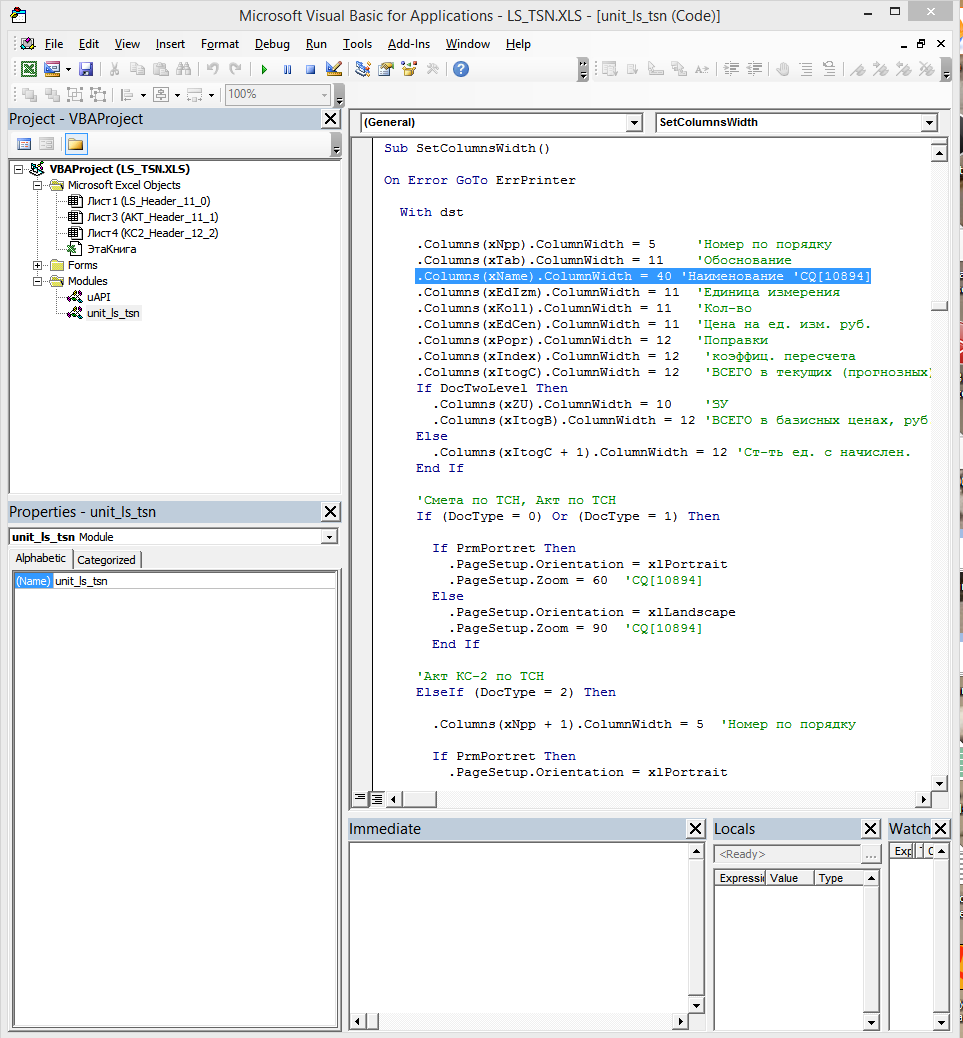963x1038 pixels.
Task: Open the unit_ls_tsn Module properties dropdown
Action: [329, 537]
